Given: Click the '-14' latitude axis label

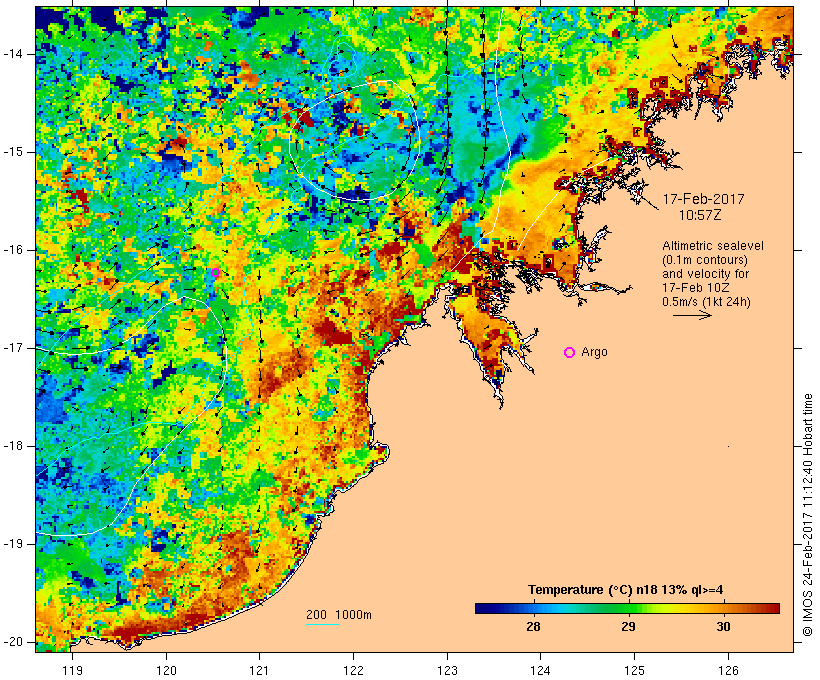Looking at the screenshot, I should tap(12, 54).
